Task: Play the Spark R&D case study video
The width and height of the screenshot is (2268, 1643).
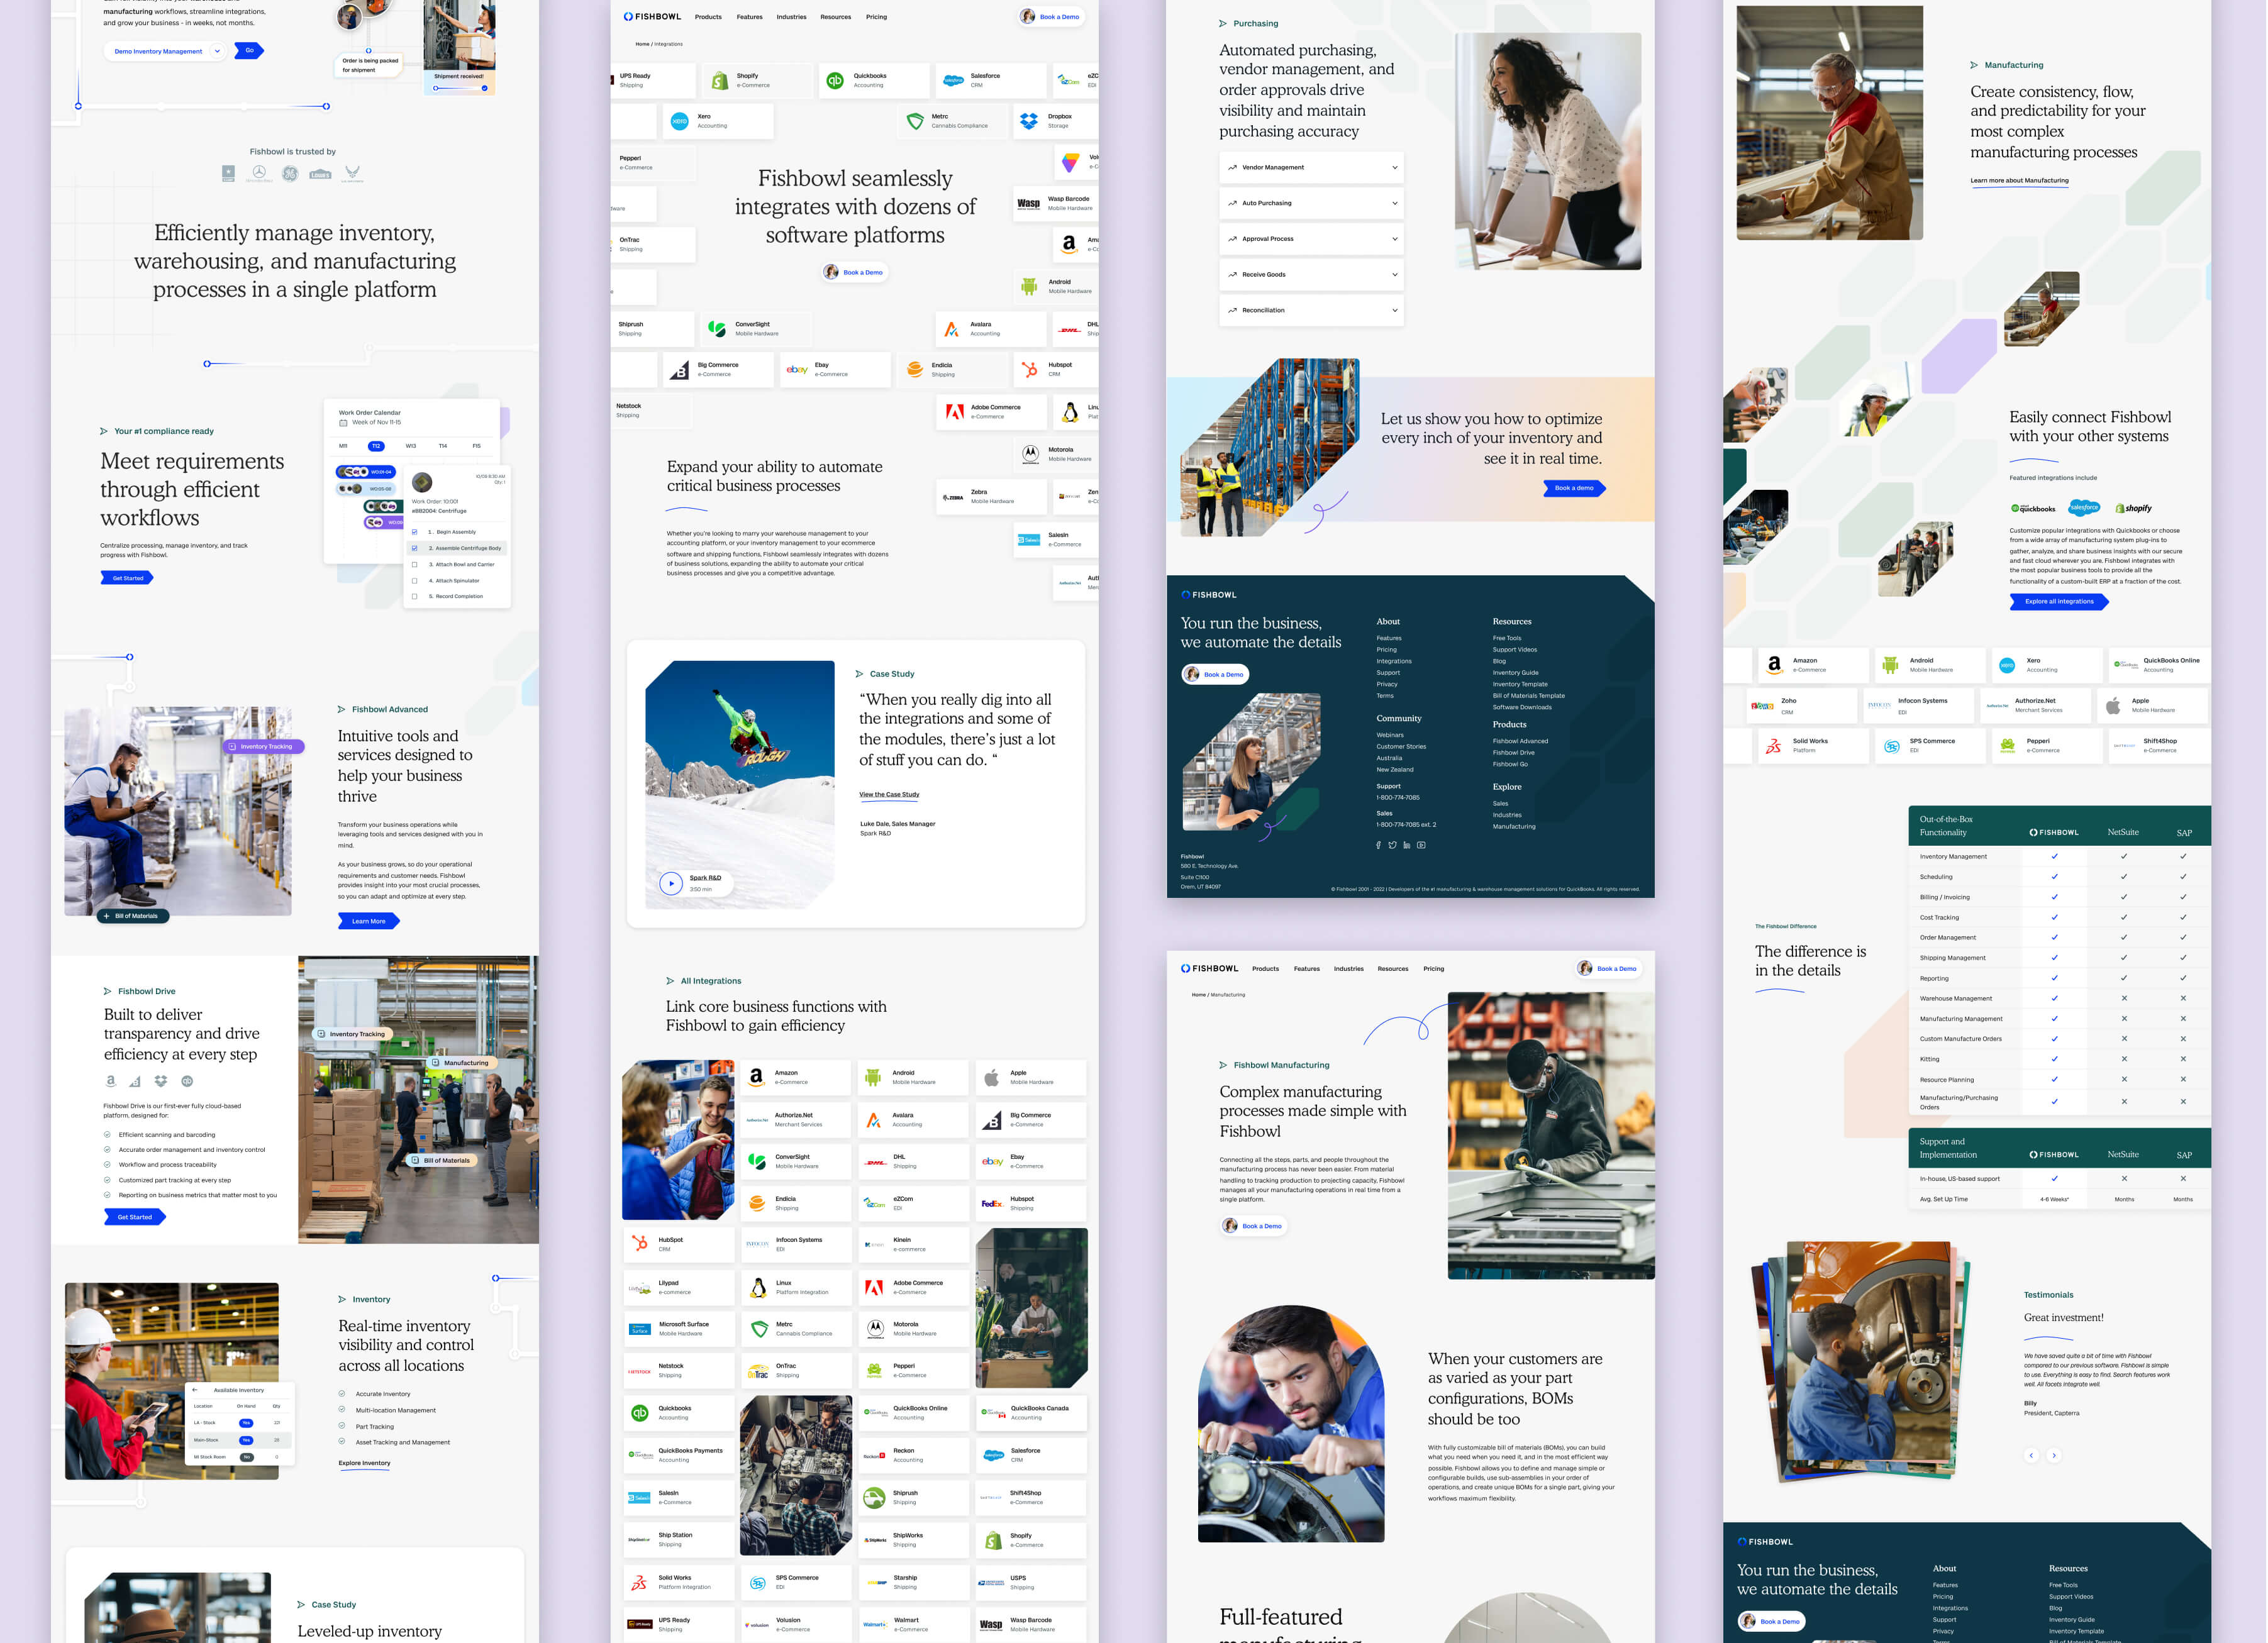Action: tap(671, 883)
